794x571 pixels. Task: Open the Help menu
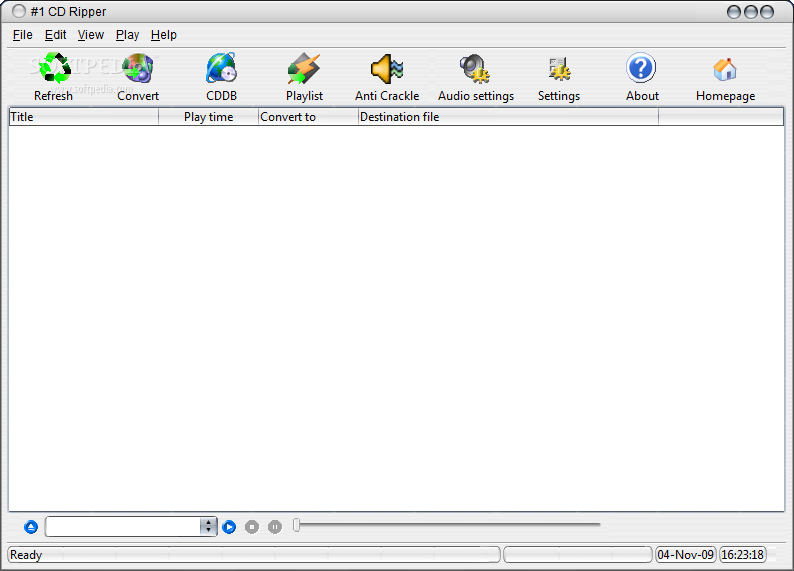[x=164, y=35]
